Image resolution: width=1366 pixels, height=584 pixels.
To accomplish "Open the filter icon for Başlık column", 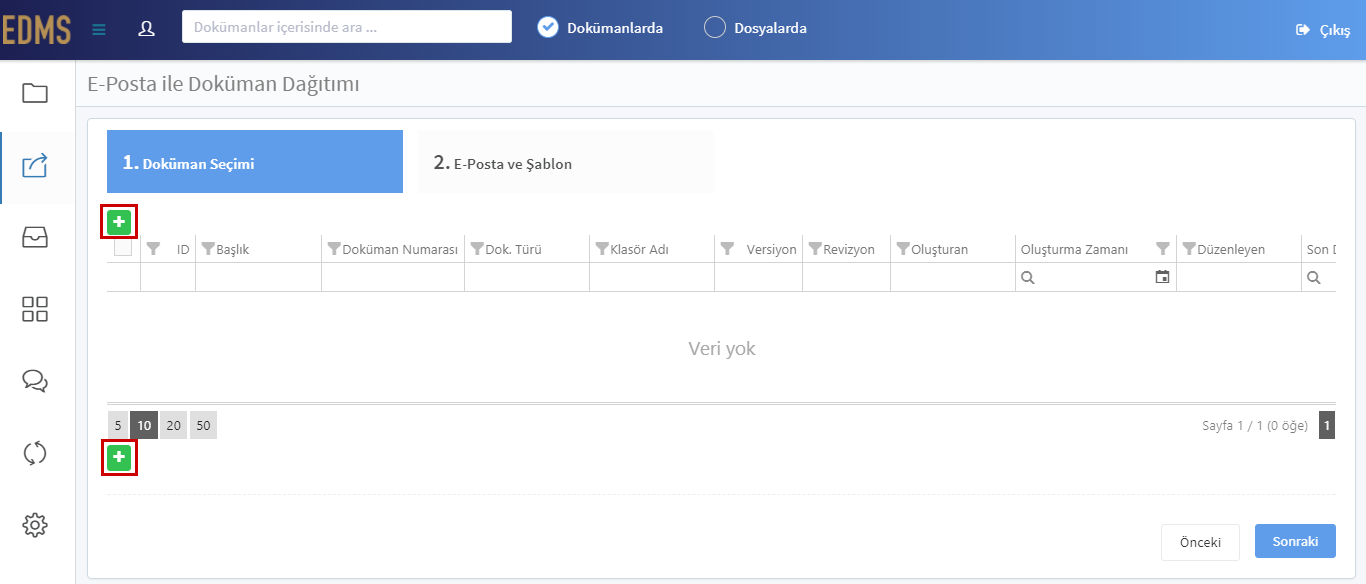I will pos(208,249).
